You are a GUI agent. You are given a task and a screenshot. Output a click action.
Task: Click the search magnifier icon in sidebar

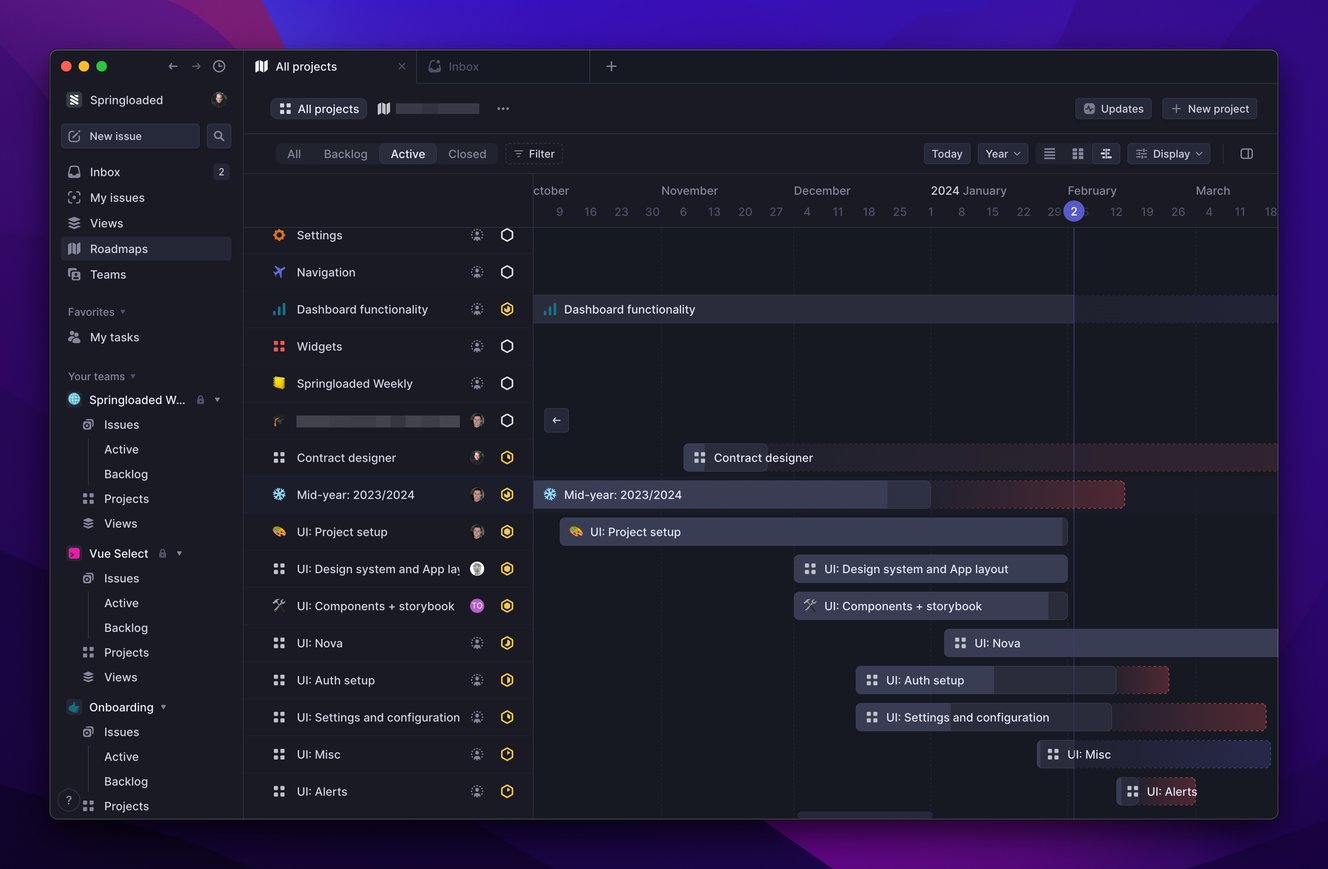coord(218,136)
